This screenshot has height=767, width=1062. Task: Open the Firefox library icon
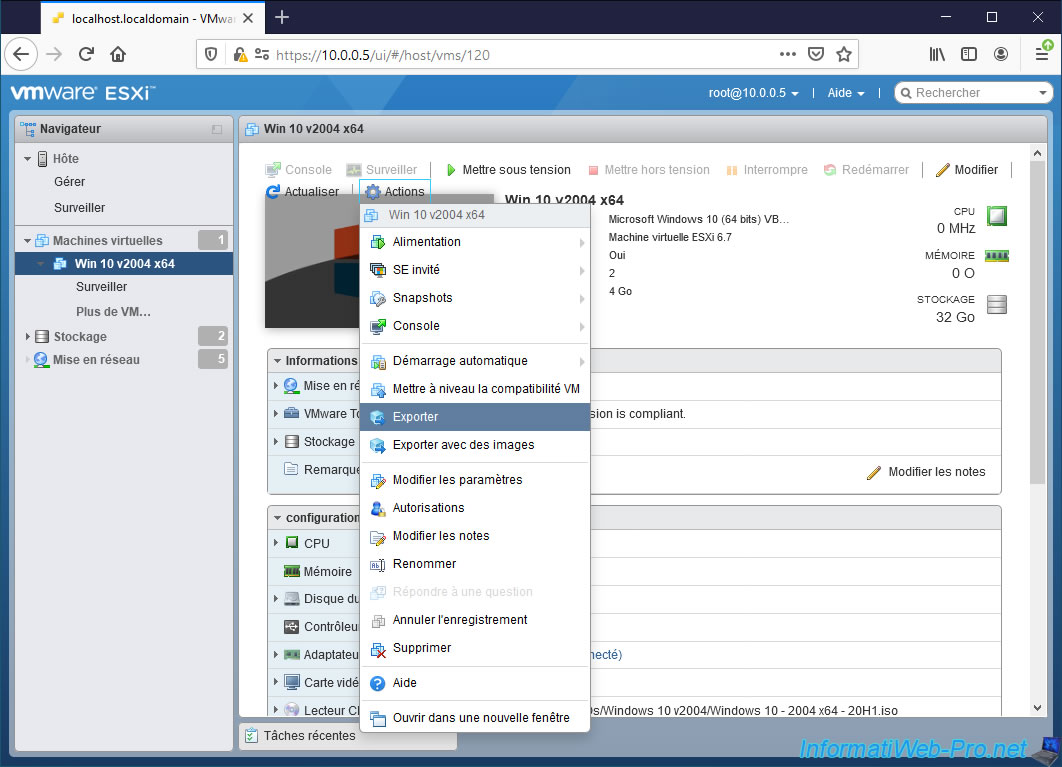(937, 54)
